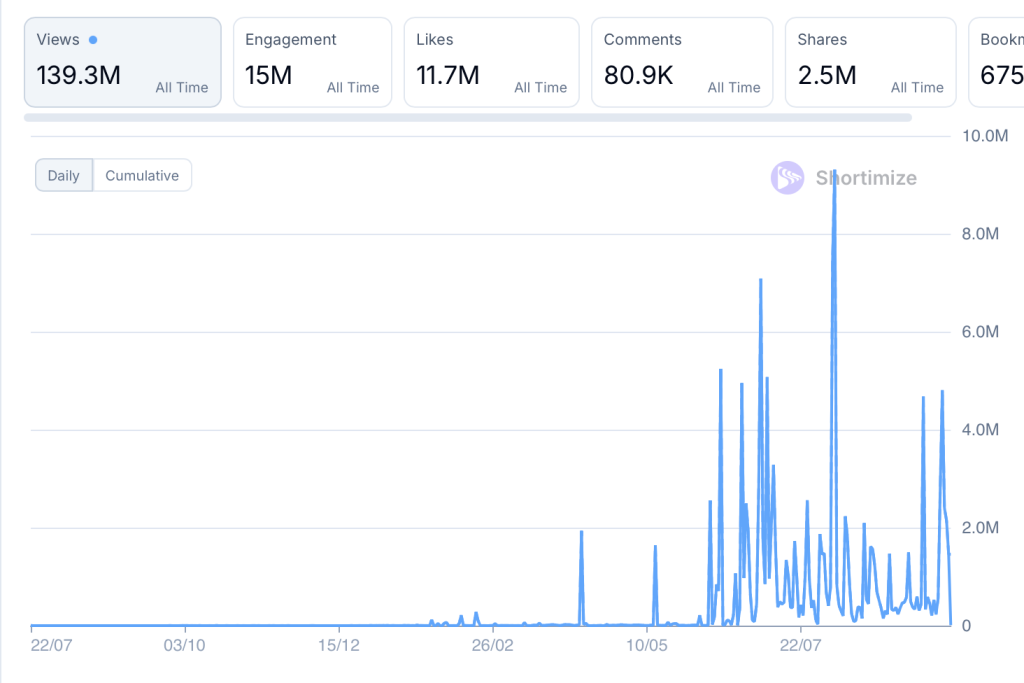Screen dimensions: 1024x683
Task: Click the 10.0M y-axis label
Action: click(x=983, y=136)
